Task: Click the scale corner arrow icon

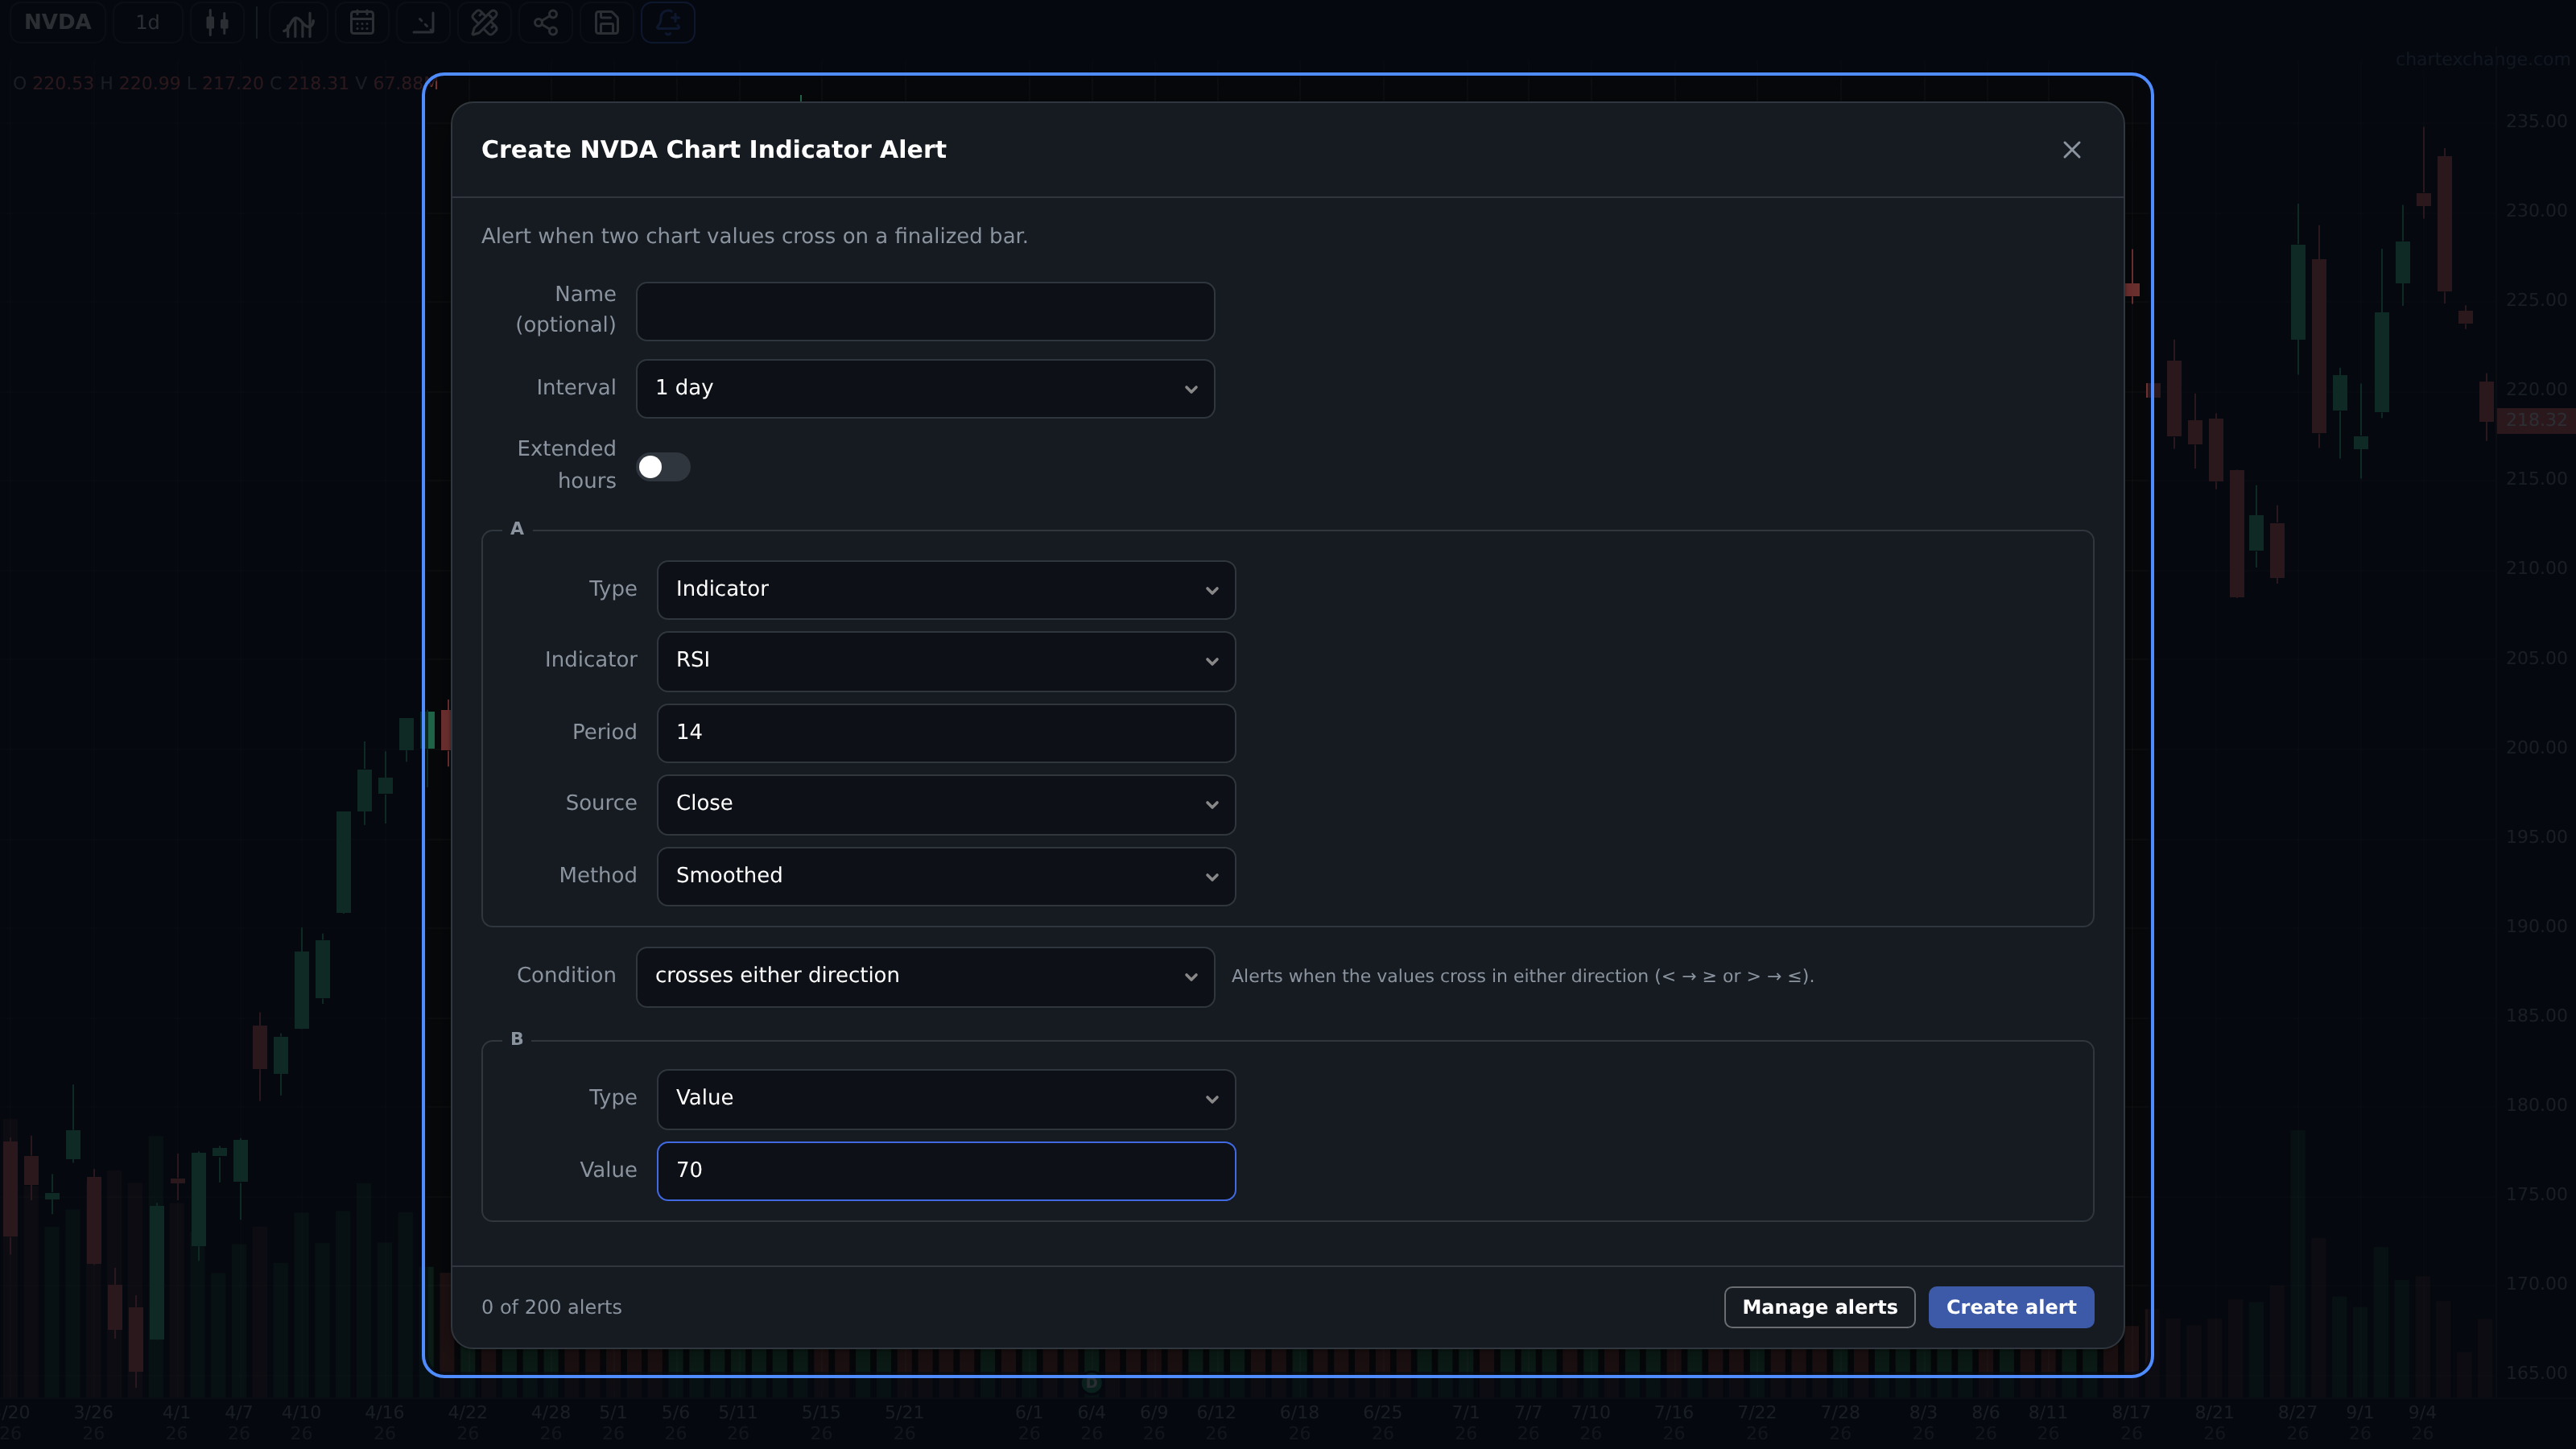Action: [x=423, y=22]
